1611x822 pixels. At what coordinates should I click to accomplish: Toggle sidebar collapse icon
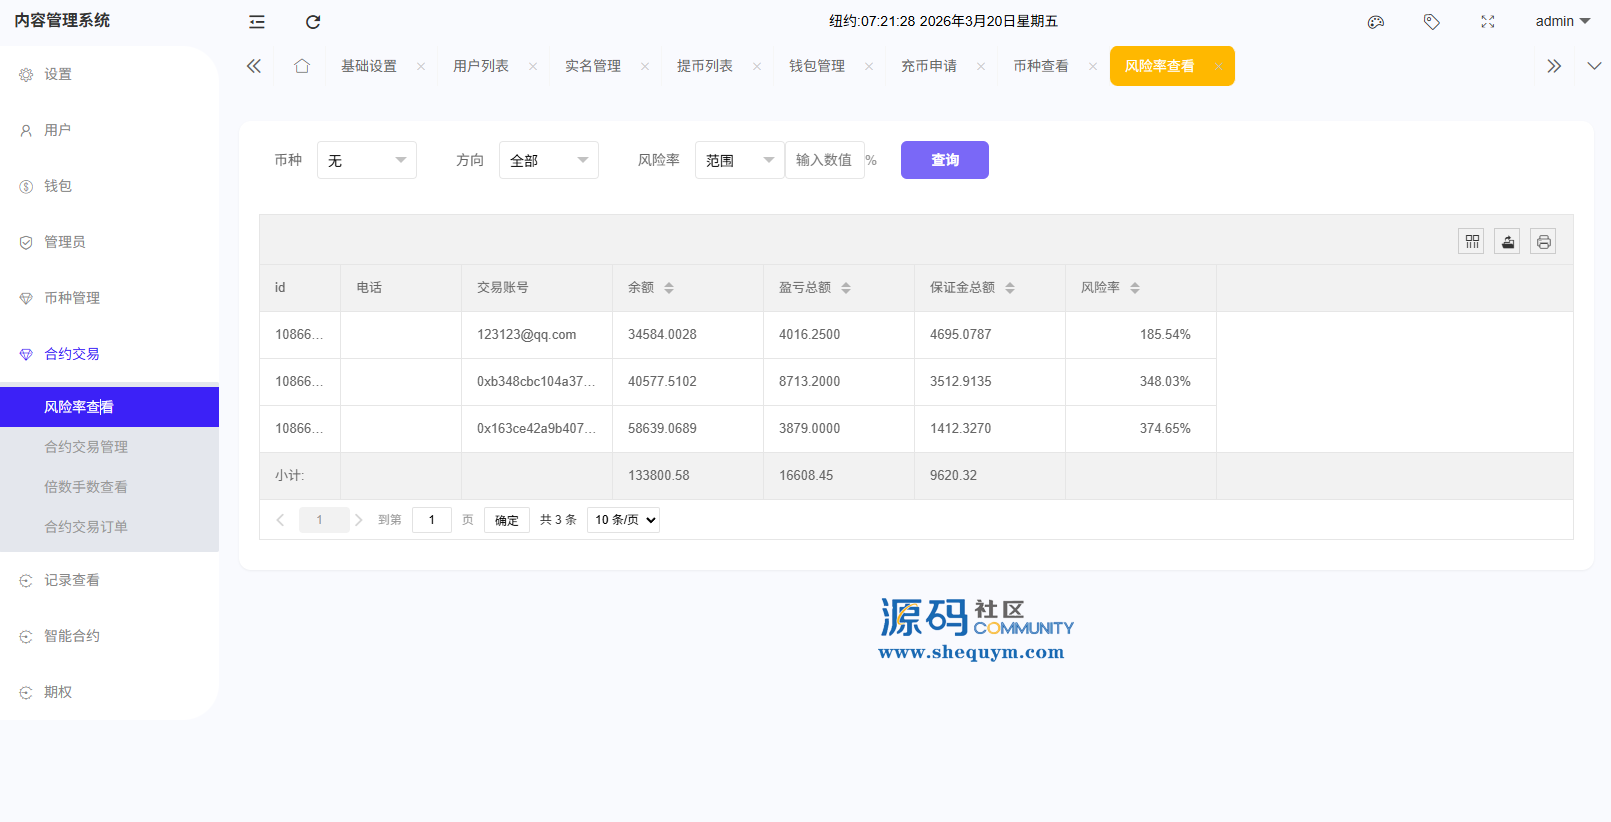(257, 22)
